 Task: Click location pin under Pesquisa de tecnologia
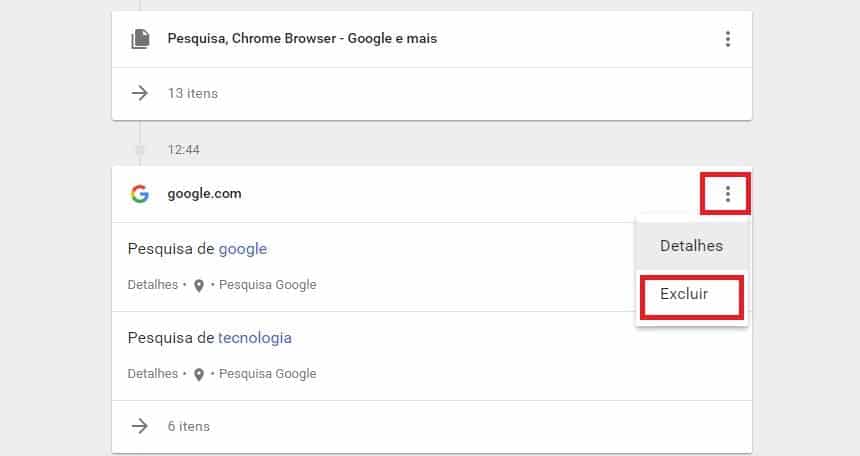tap(199, 374)
